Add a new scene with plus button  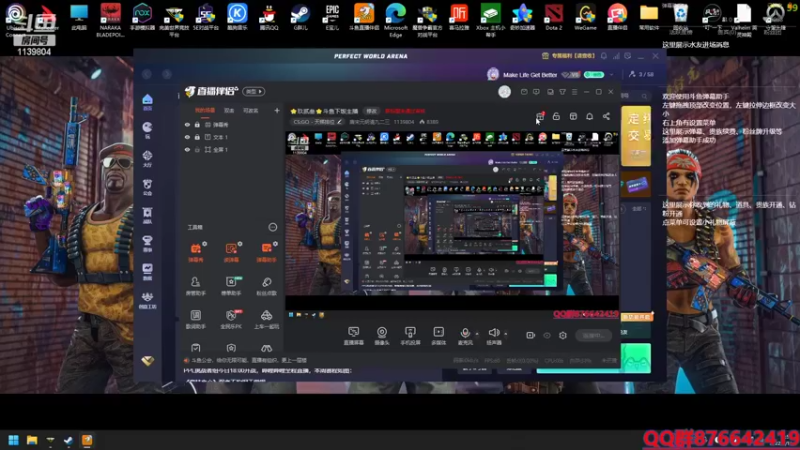point(277,110)
